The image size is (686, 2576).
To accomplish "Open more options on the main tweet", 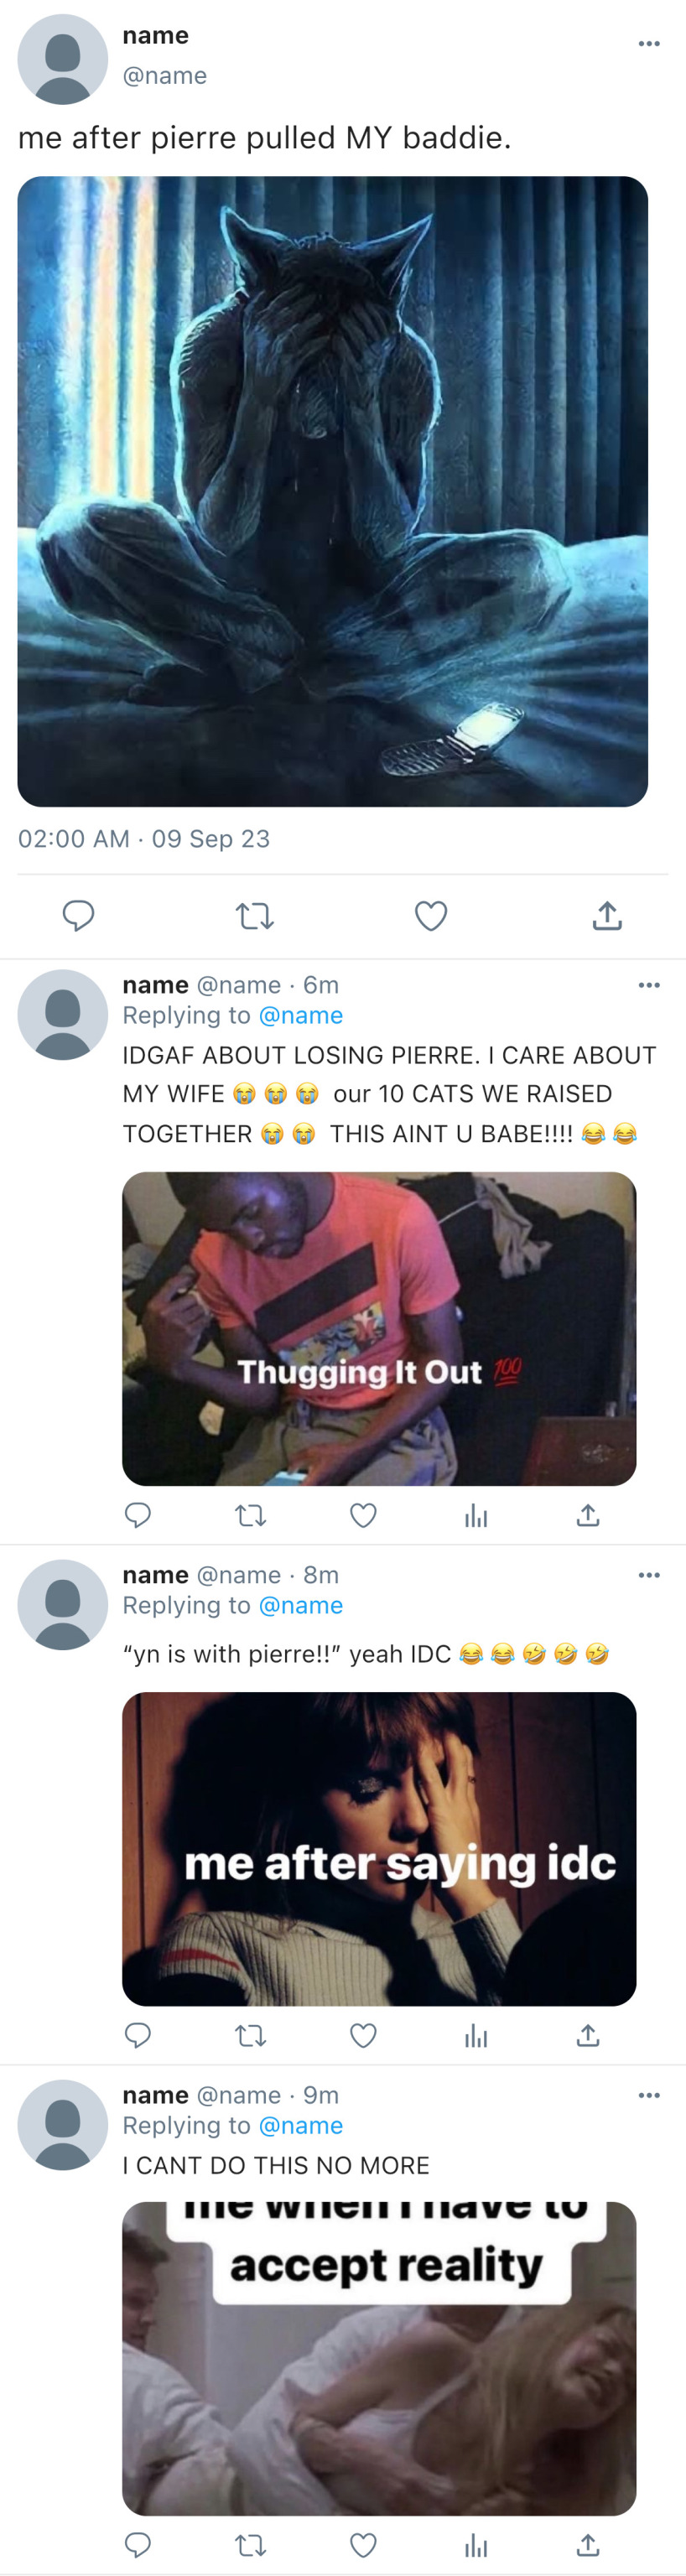I will pyautogui.click(x=649, y=44).
